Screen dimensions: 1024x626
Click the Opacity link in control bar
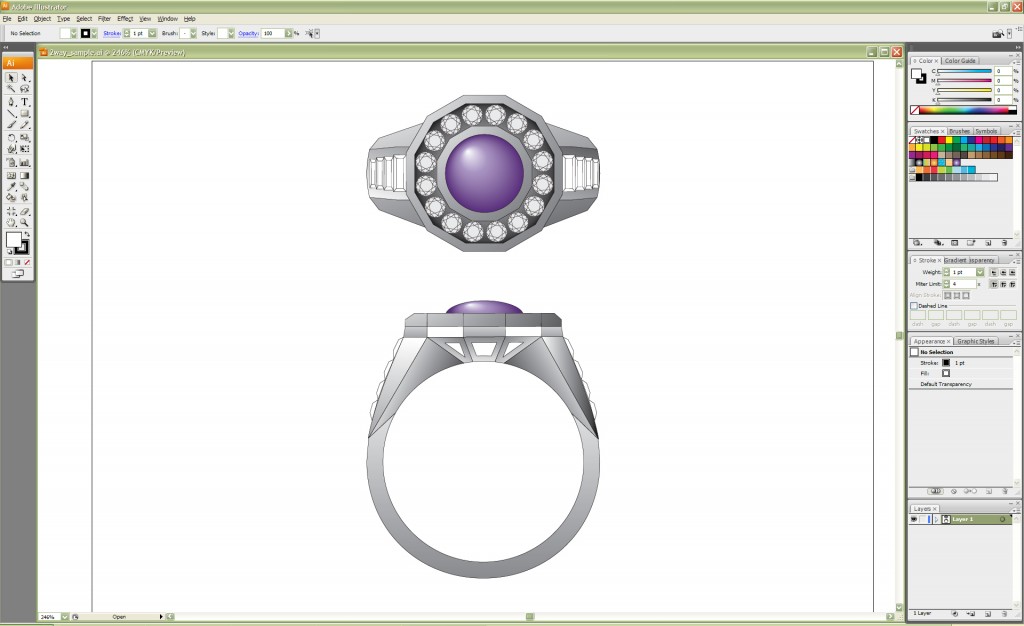[x=248, y=33]
